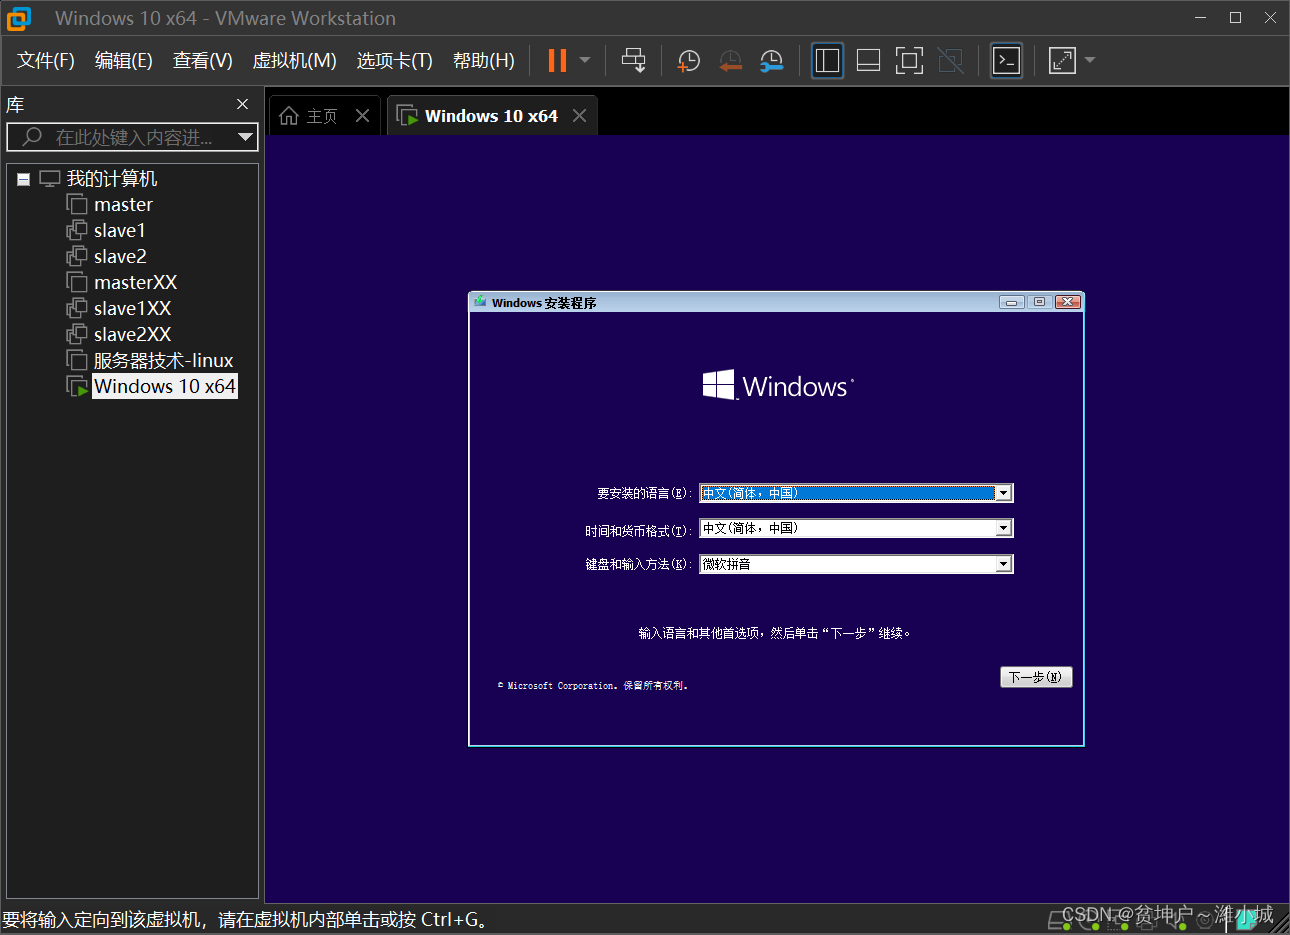This screenshot has width=1290, height=935.
Task: Select the masterXX virtual machine
Action: [x=135, y=283]
